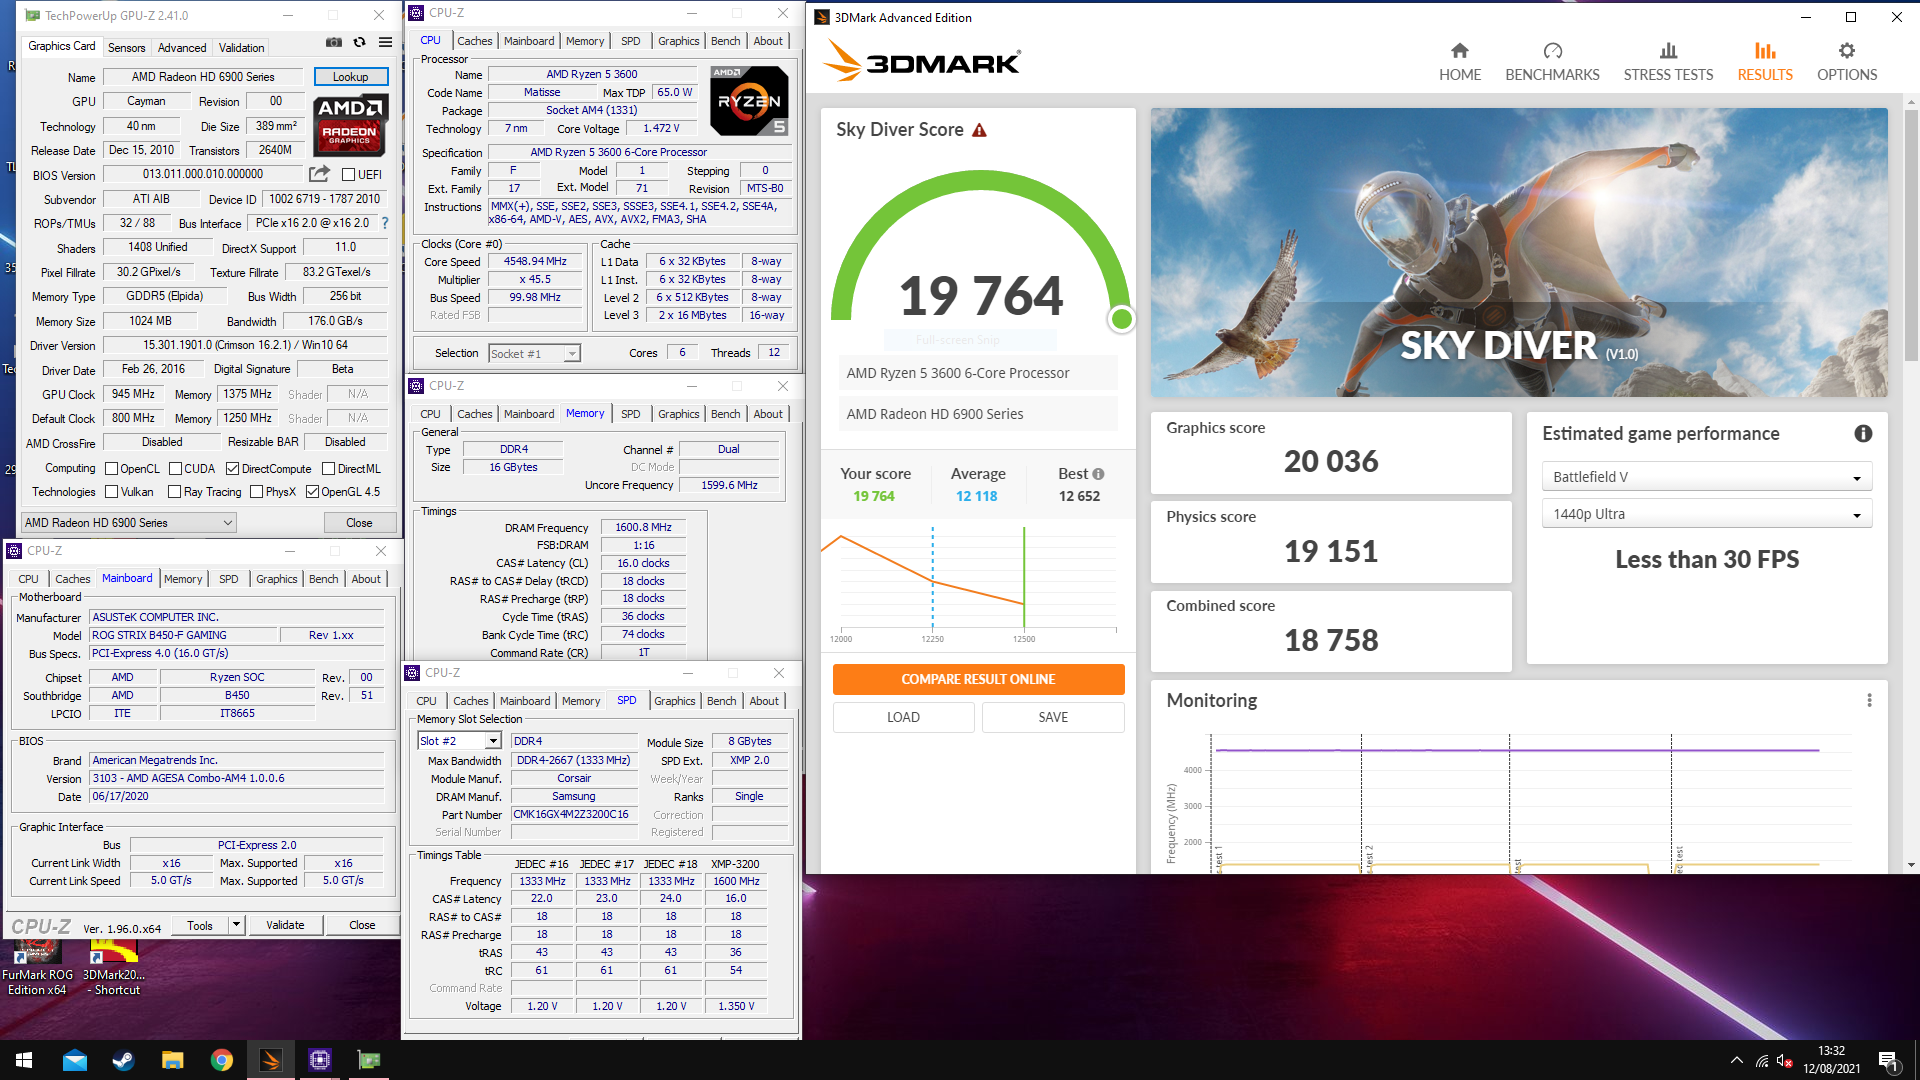Toggle the Vulkan technologies checkbox
This screenshot has height=1080, width=1920.
pos(112,492)
